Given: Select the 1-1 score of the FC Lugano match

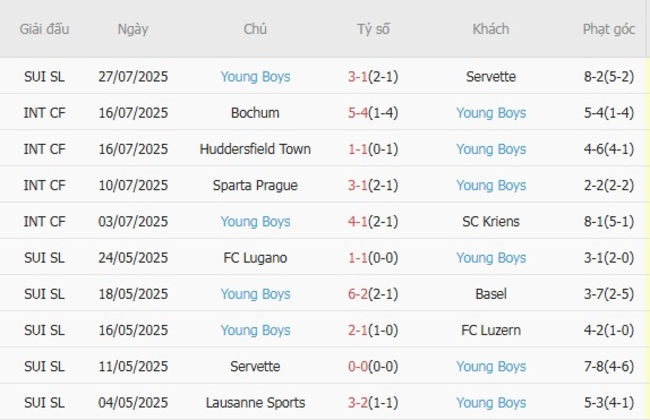Looking at the screenshot, I should [x=358, y=258].
